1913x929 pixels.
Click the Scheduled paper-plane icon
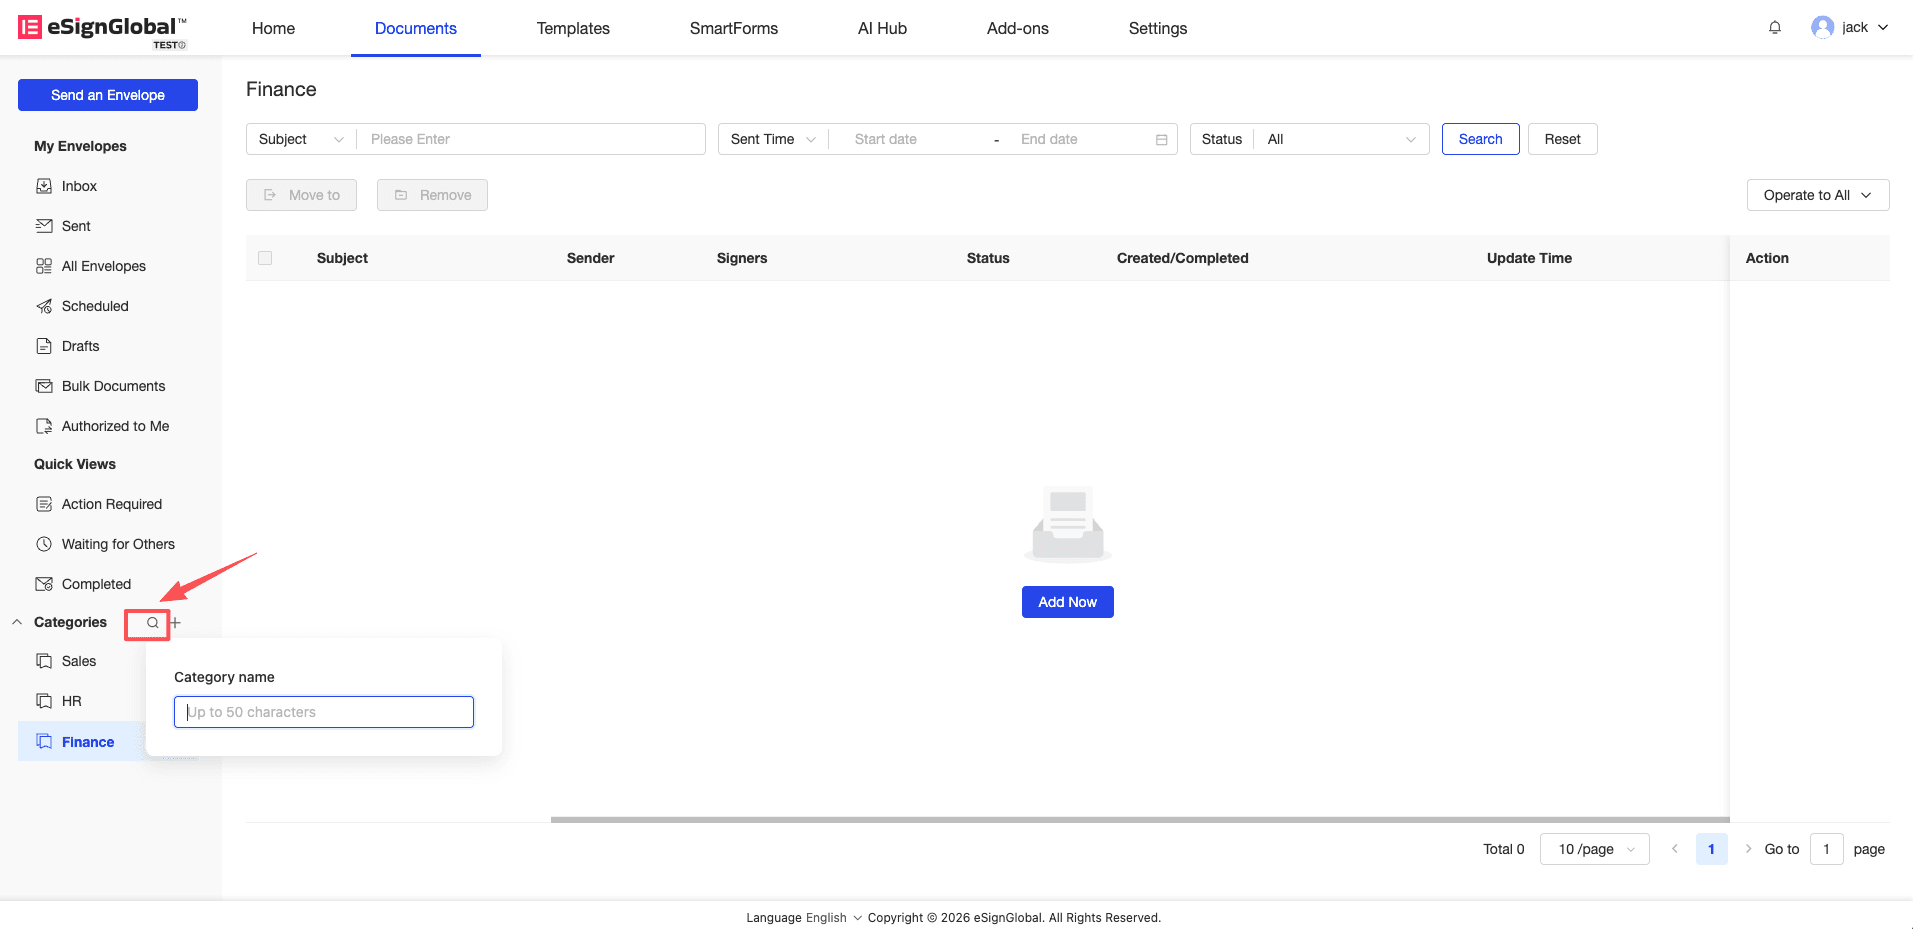[x=44, y=306]
